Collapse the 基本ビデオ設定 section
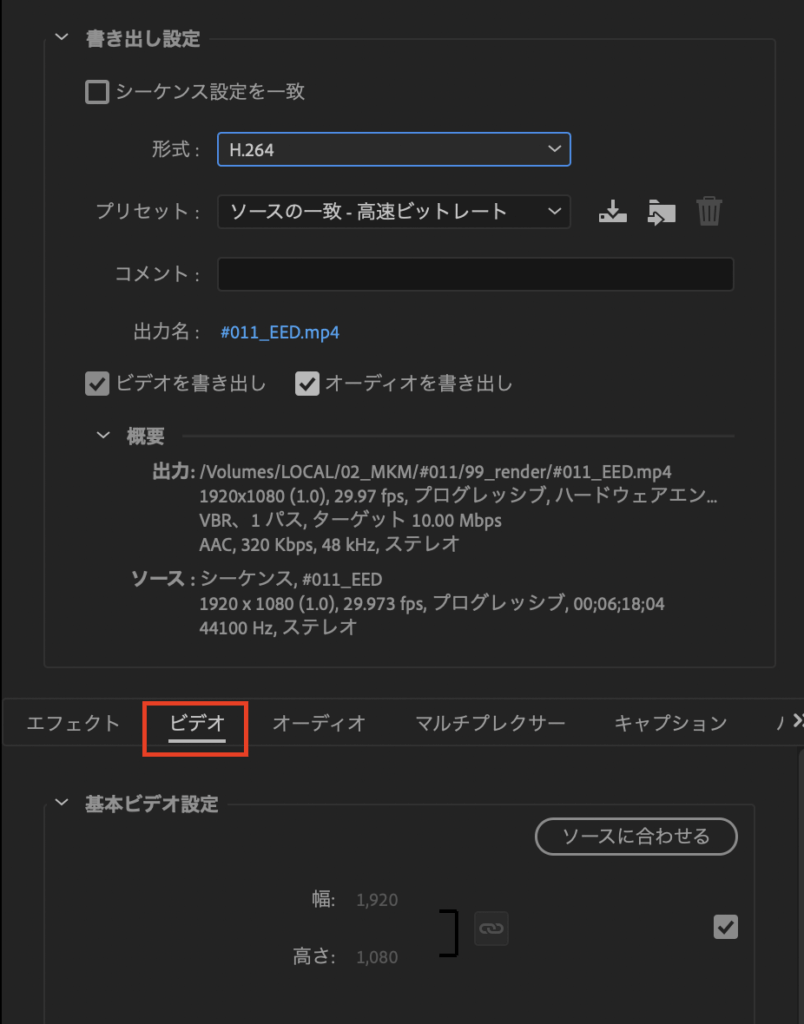Screen dimensions: 804x1024 click(62, 803)
